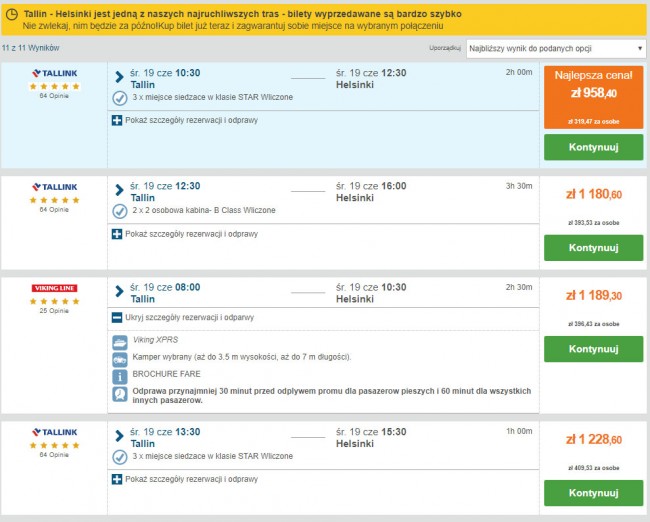
Task: Click the Tallink logo on 10:30 sailing
Action: point(54,73)
